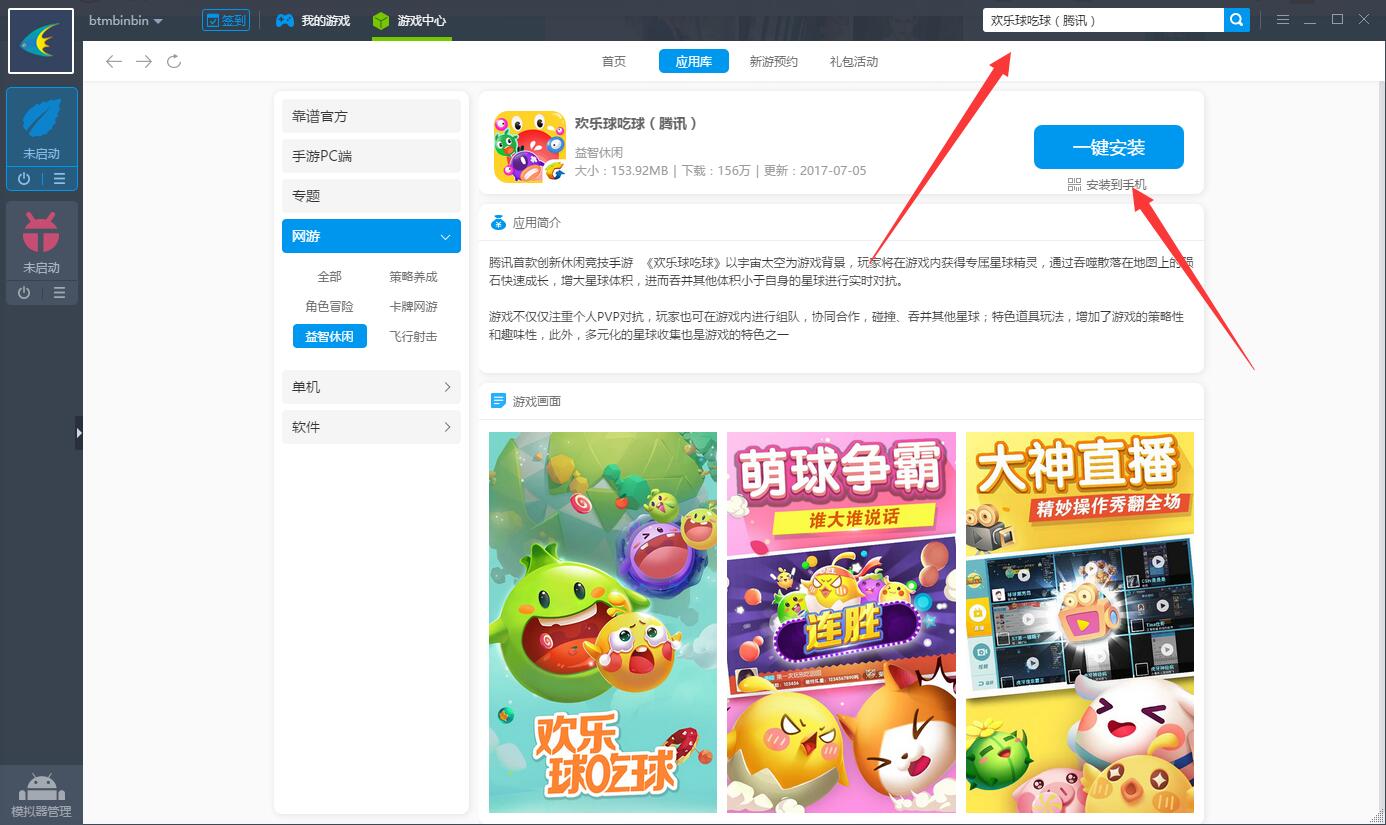Select 益智休闲 subcategory
This screenshot has height=825, width=1386.
(x=329, y=336)
